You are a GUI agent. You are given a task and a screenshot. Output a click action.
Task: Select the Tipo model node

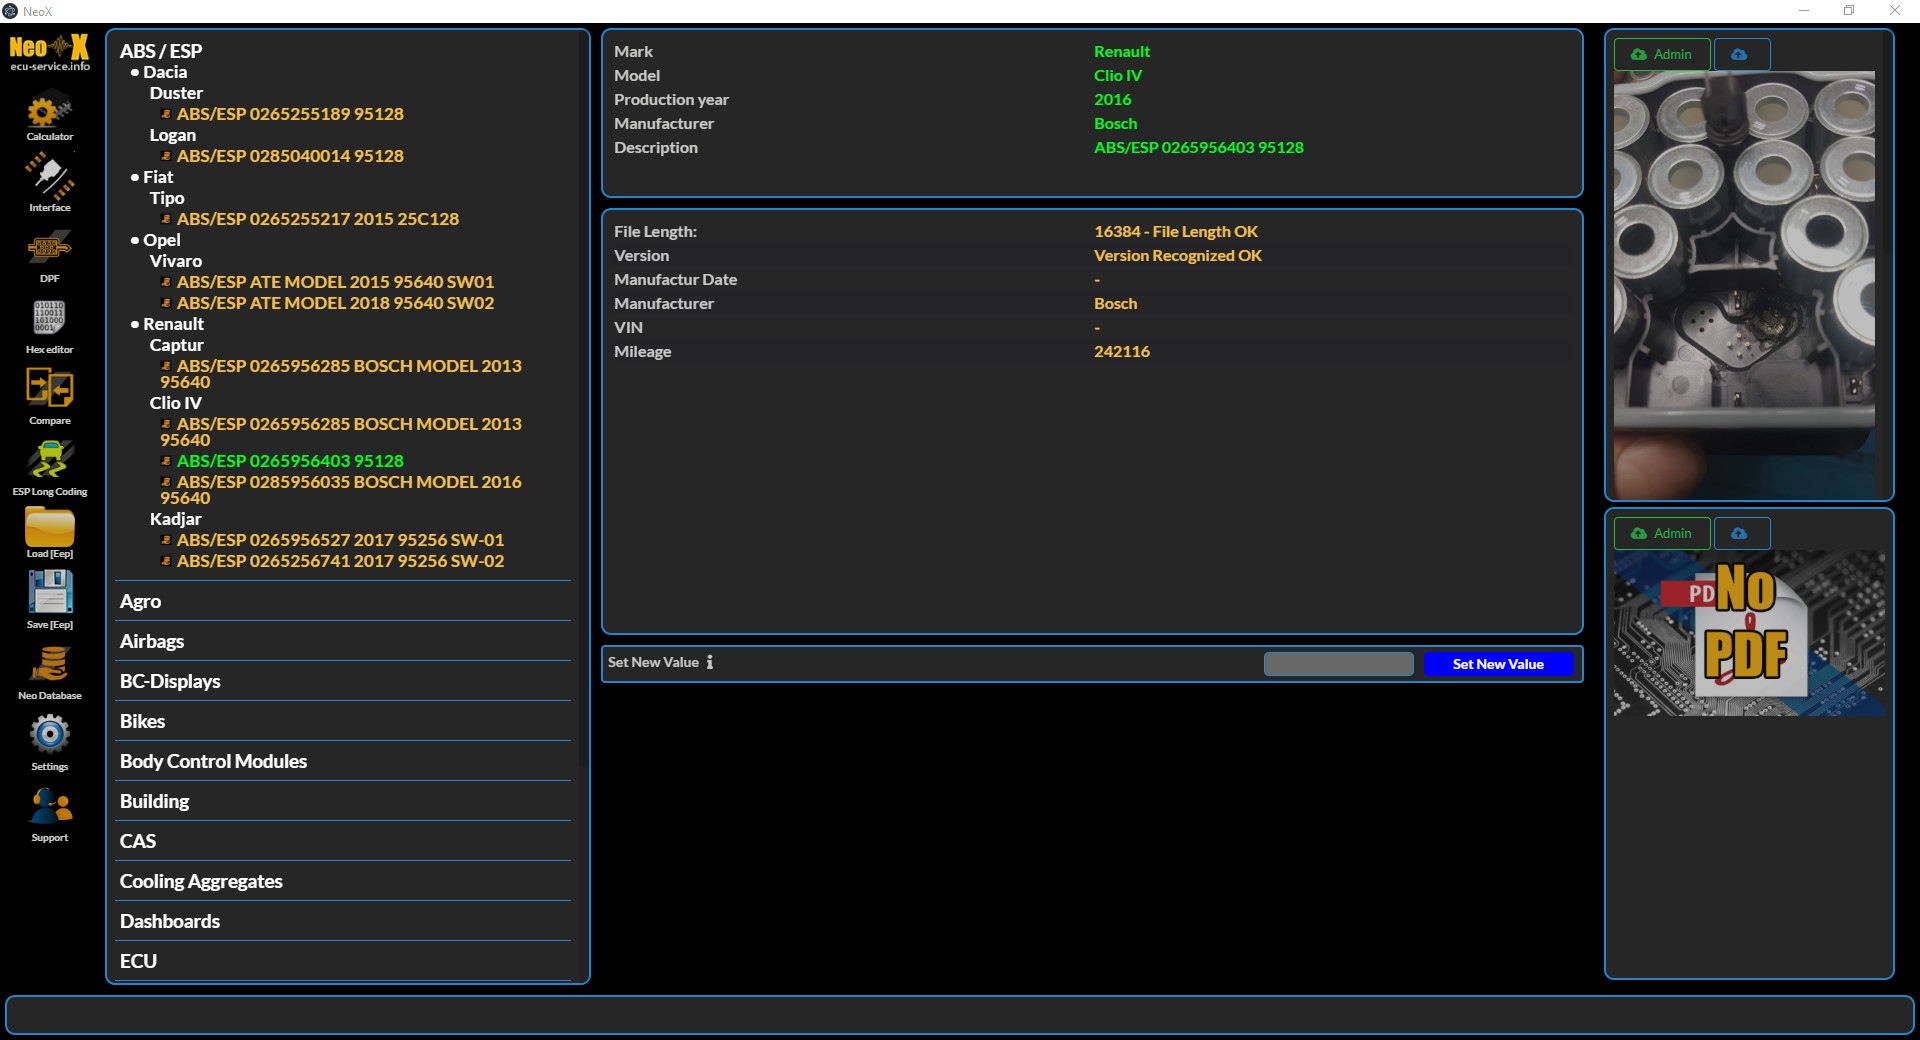(x=167, y=198)
